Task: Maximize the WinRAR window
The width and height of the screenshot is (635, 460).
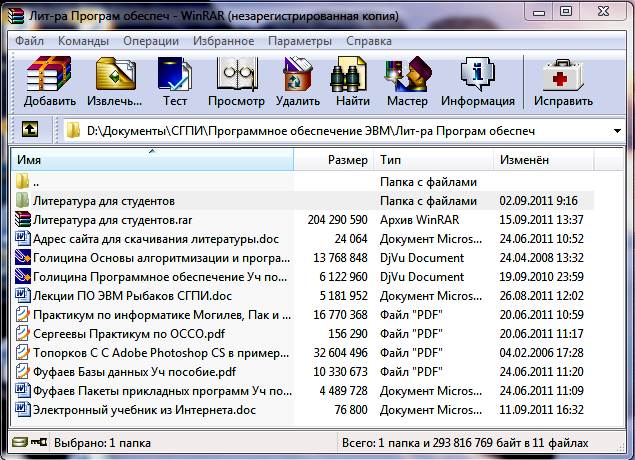Action: (x=566, y=11)
